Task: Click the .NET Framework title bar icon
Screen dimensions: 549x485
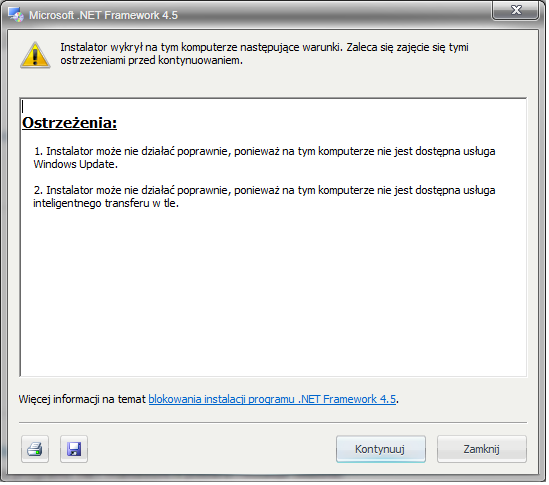Action: coord(16,15)
